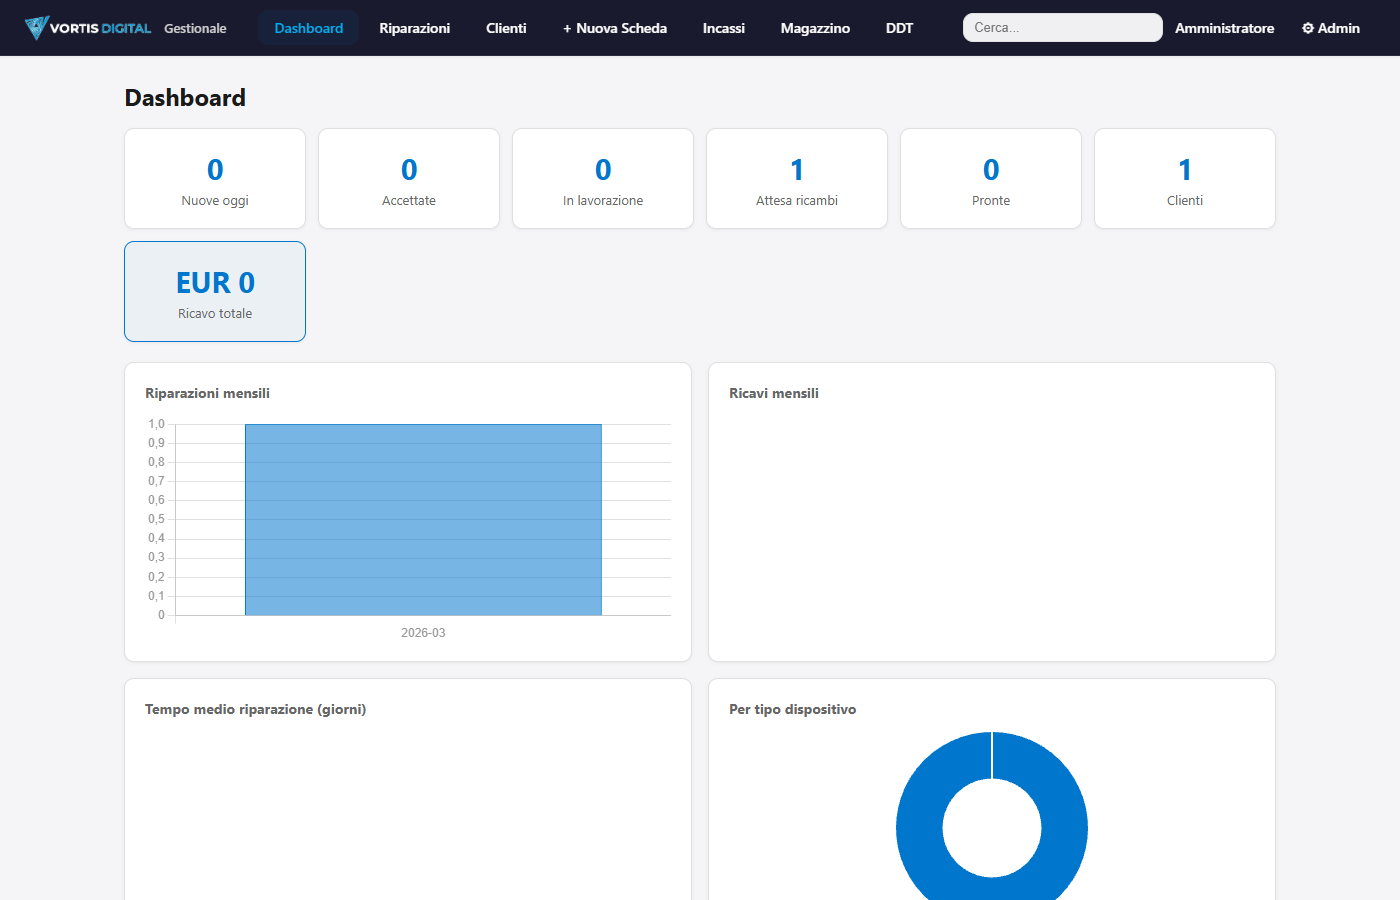Image resolution: width=1400 pixels, height=900 pixels.
Task: Open the Riparazioni section
Action: (414, 28)
